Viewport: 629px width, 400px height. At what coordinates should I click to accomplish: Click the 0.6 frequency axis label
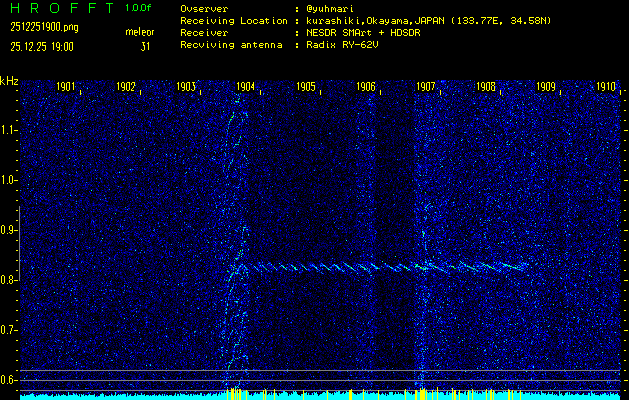pyautogui.click(x=7, y=380)
